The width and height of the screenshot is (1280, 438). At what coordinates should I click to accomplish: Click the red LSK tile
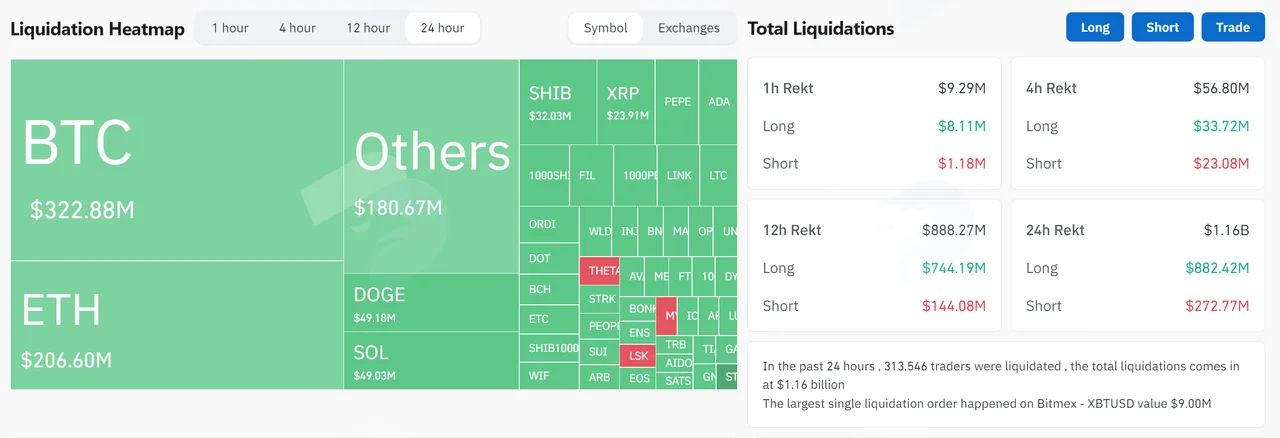point(638,355)
